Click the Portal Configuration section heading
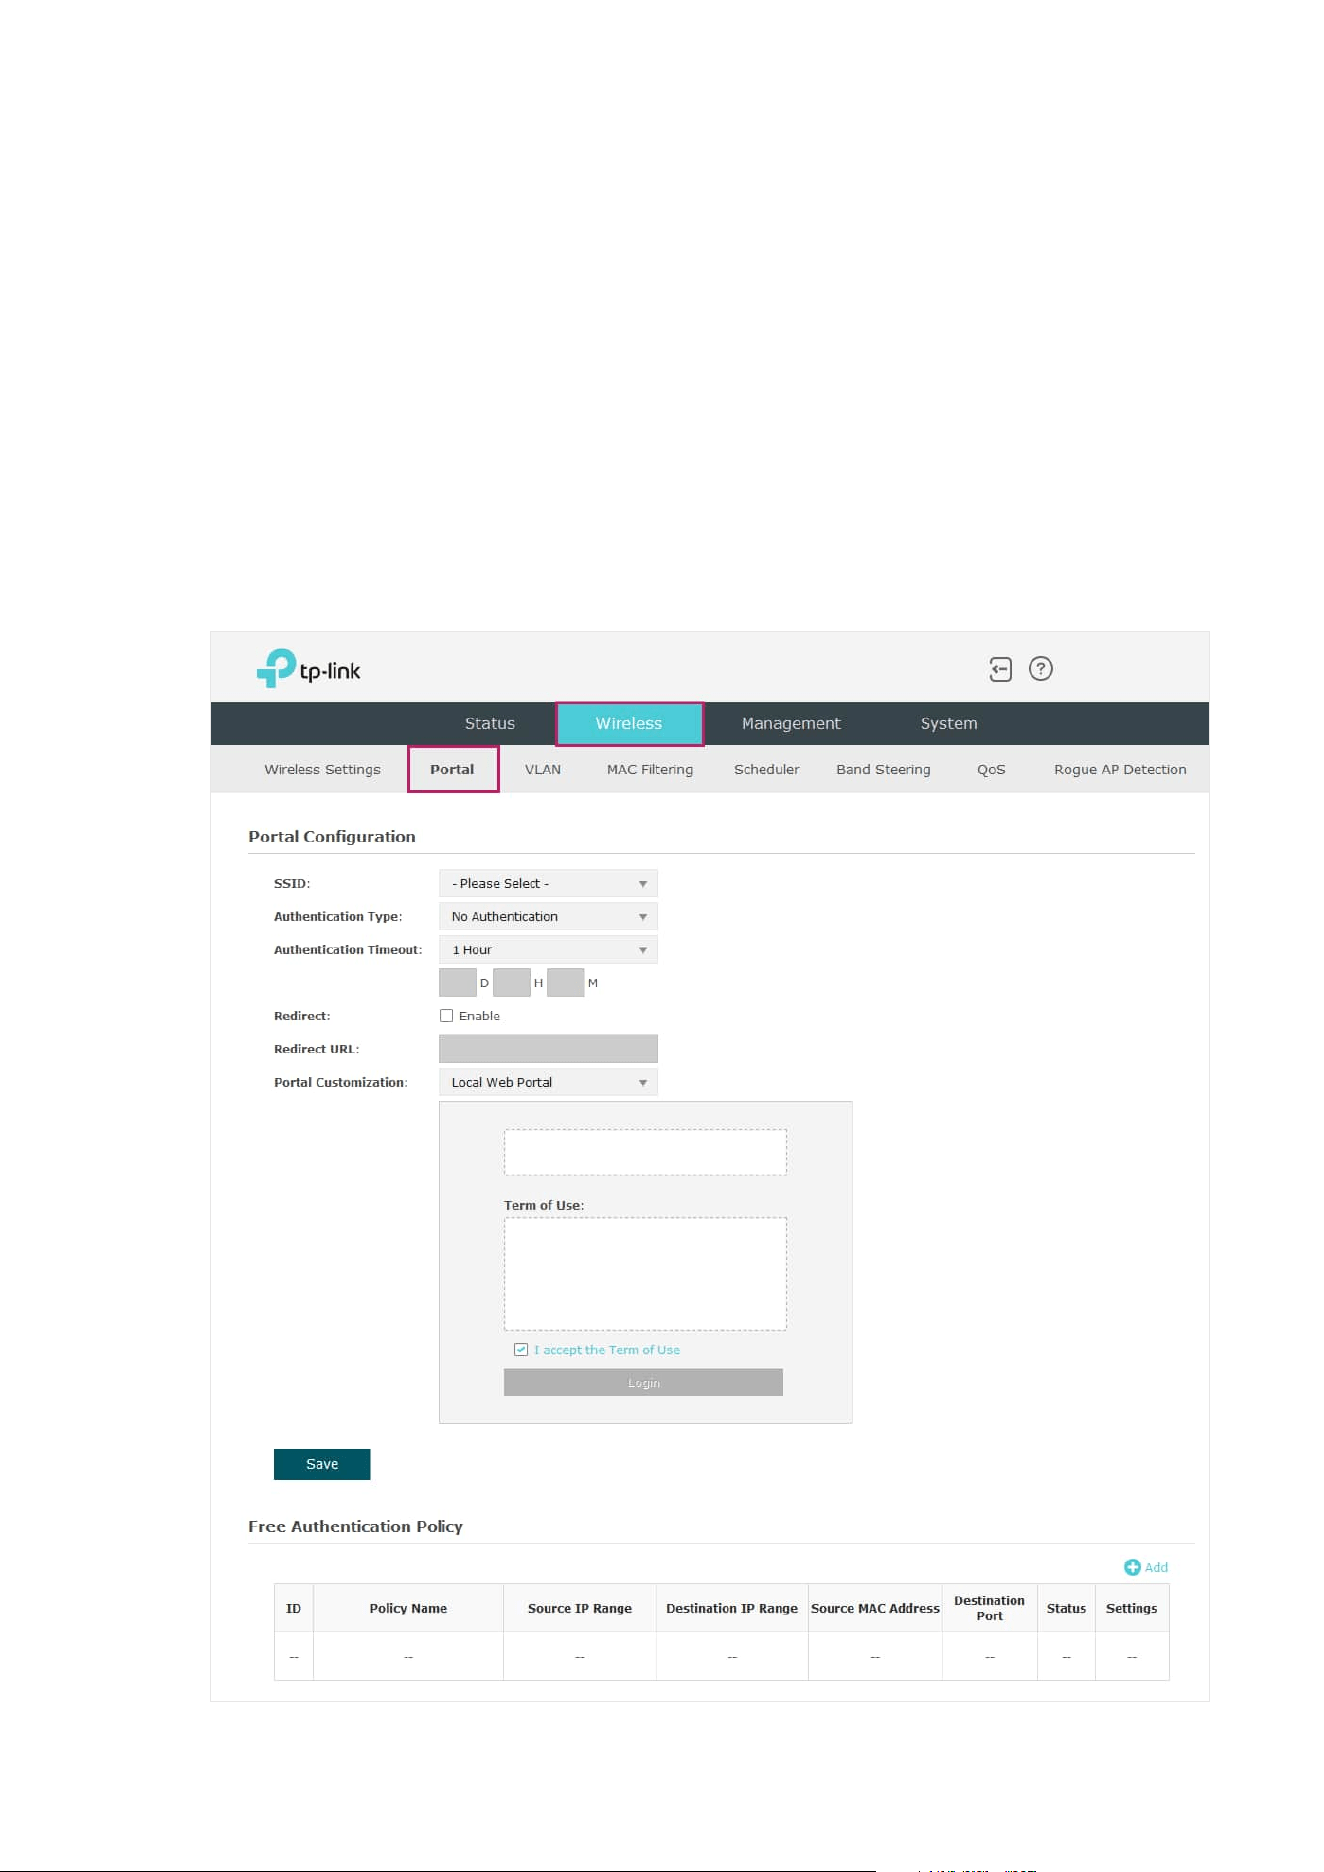Screen dimensions: 1324x1872 point(332,836)
